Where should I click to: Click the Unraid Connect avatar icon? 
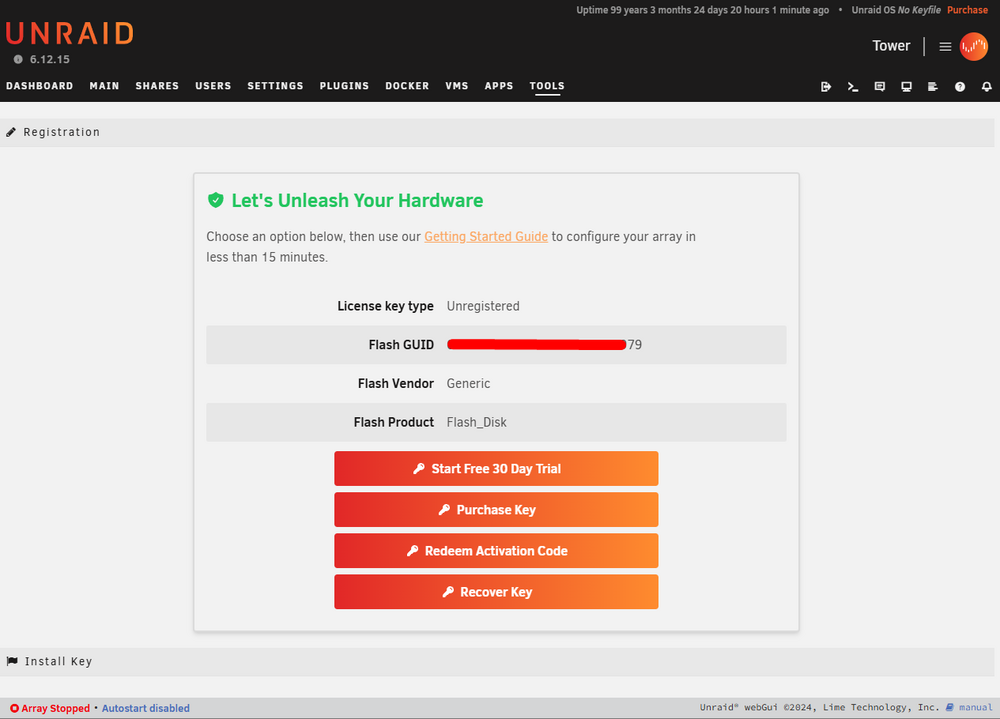click(x=974, y=47)
